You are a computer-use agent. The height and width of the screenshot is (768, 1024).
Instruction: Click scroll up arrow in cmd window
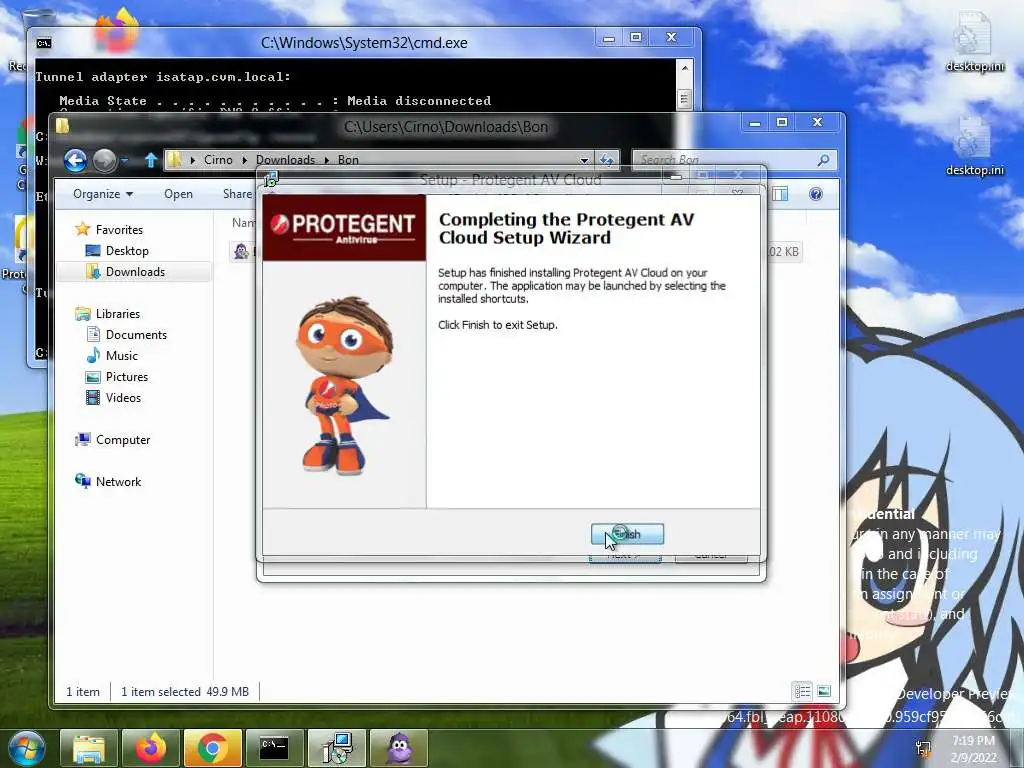tap(684, 69)
